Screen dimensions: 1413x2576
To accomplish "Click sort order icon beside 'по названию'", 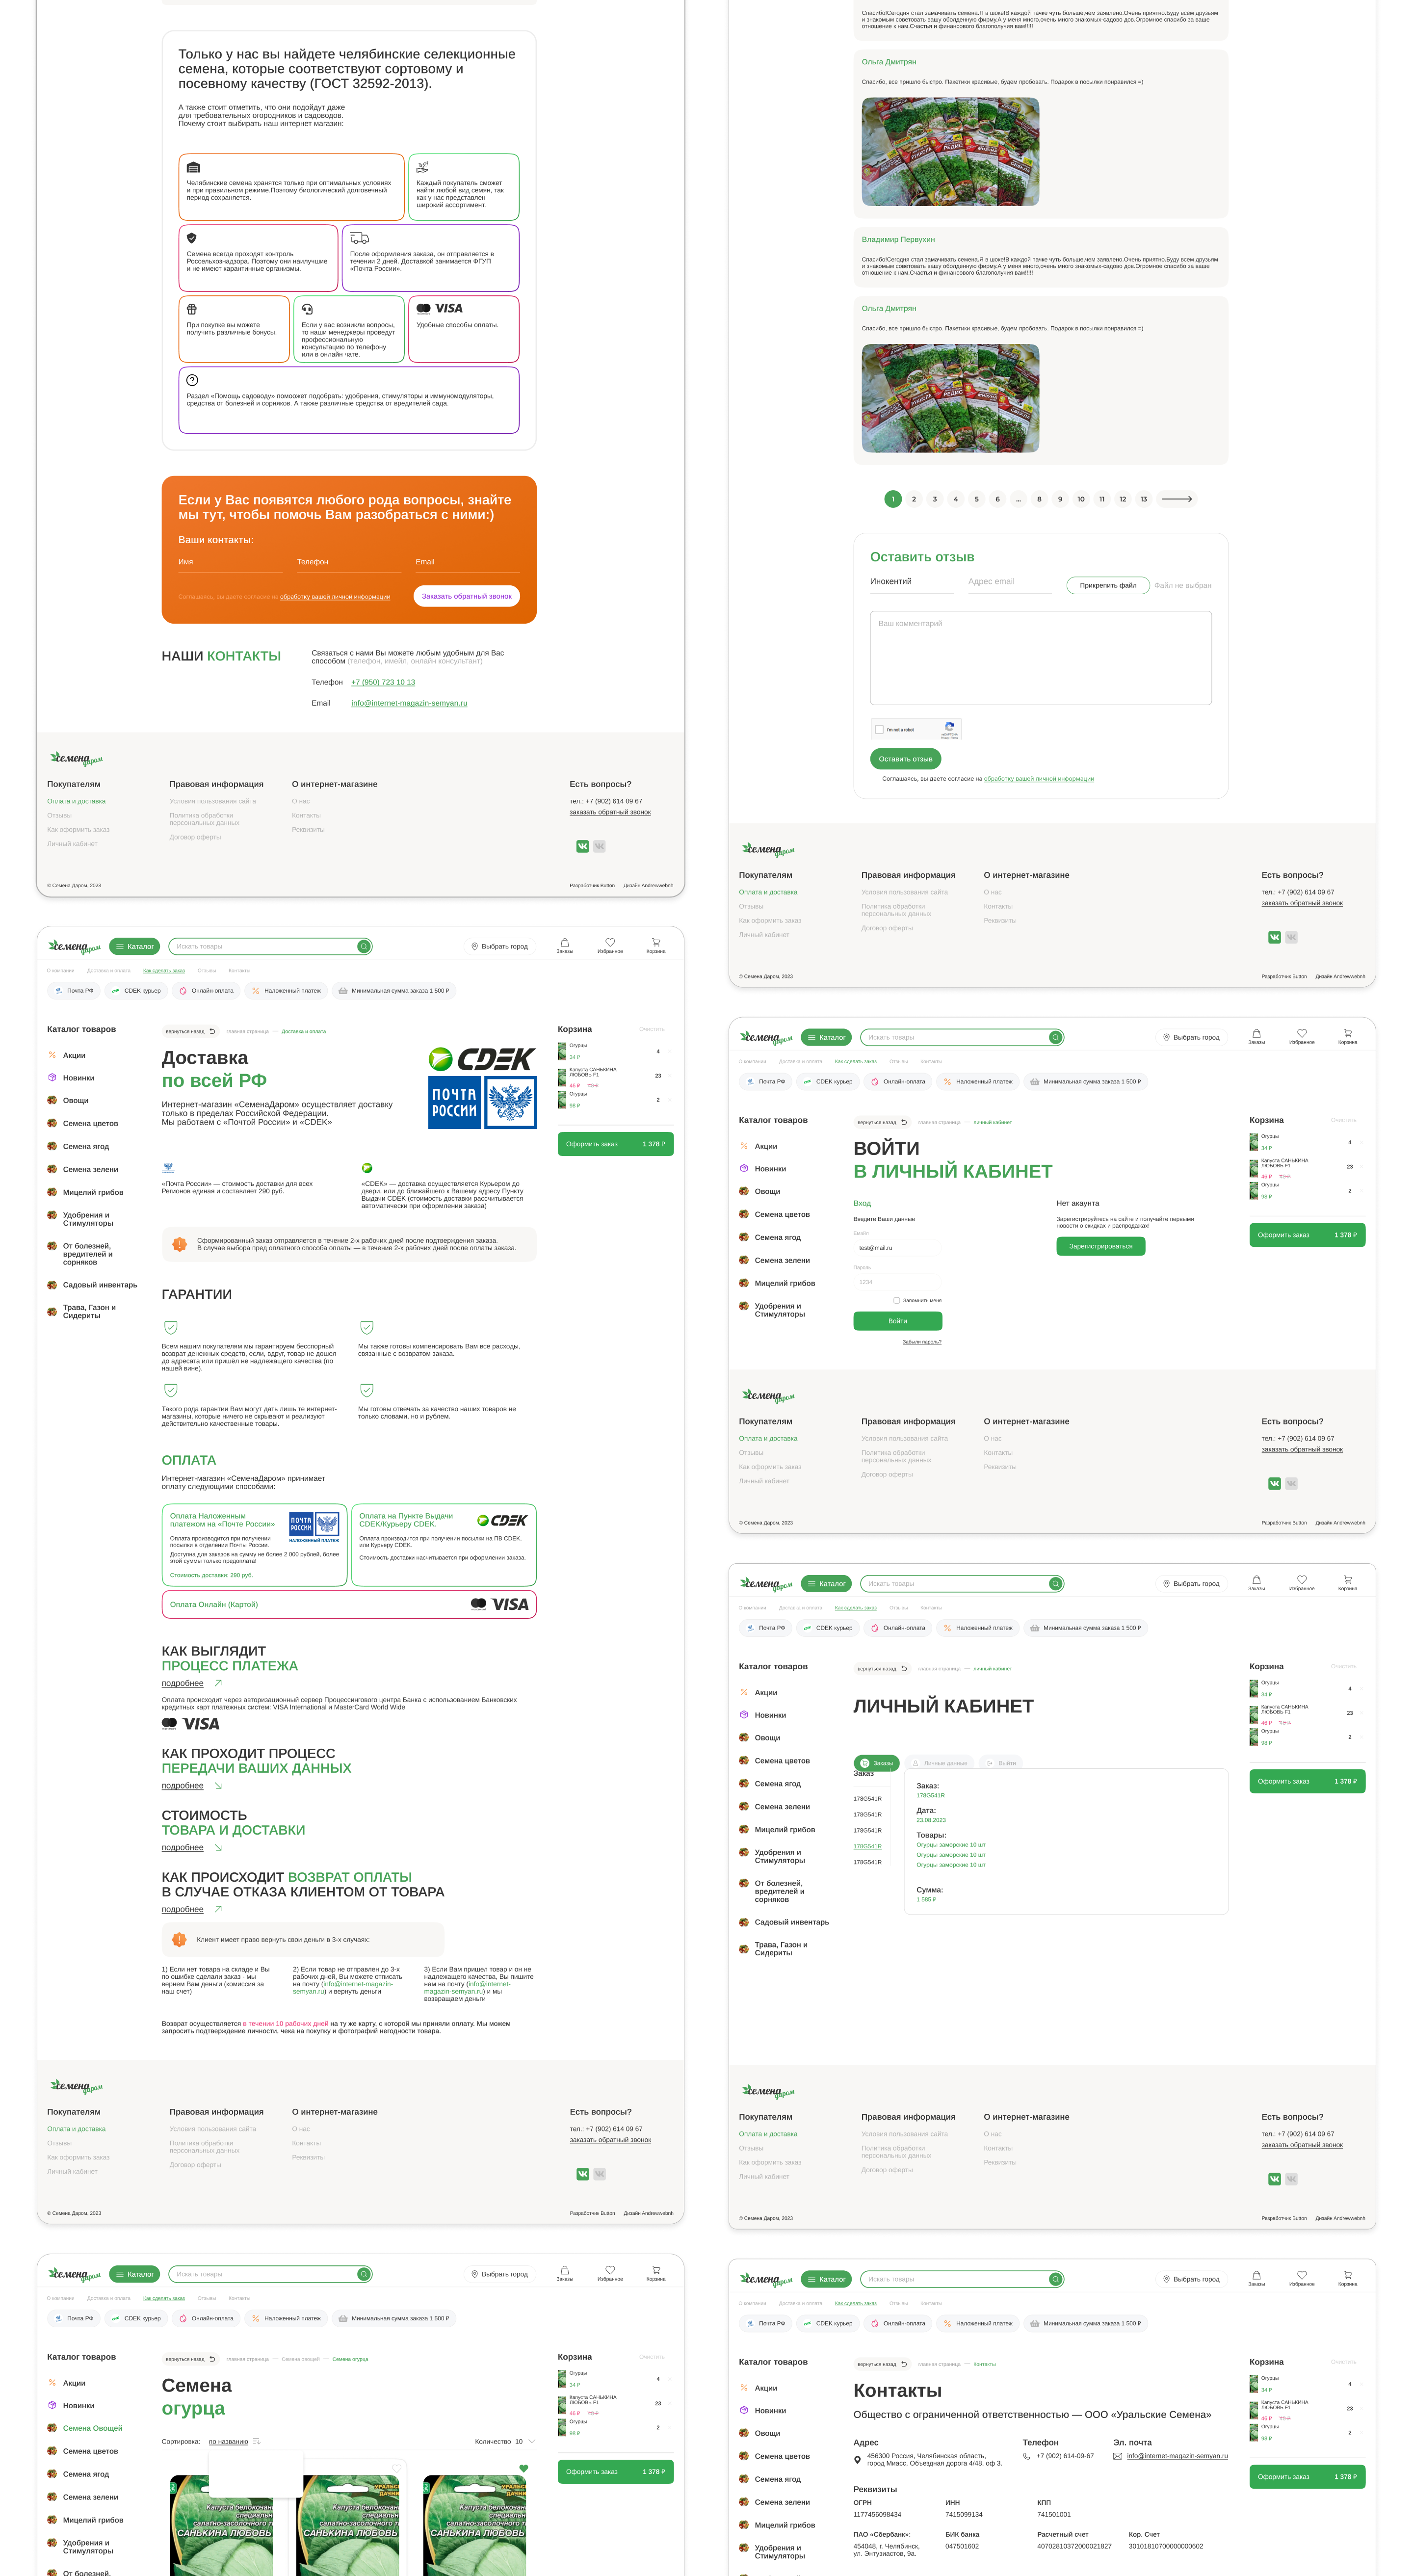I will tap(257, 2442).
